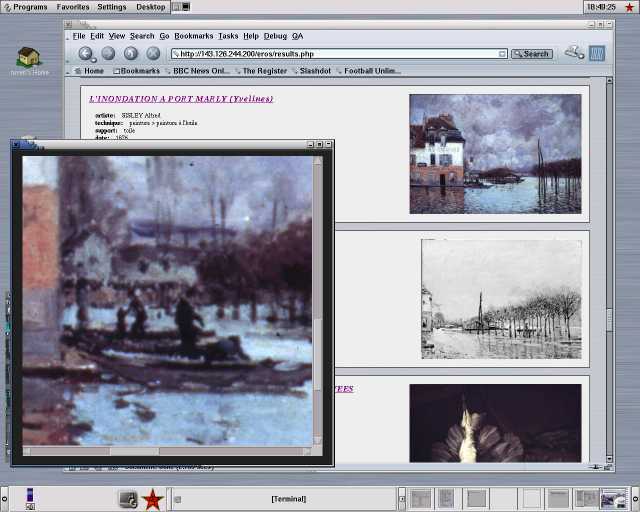Open the back button history dropdown arrow

(94, 60)
